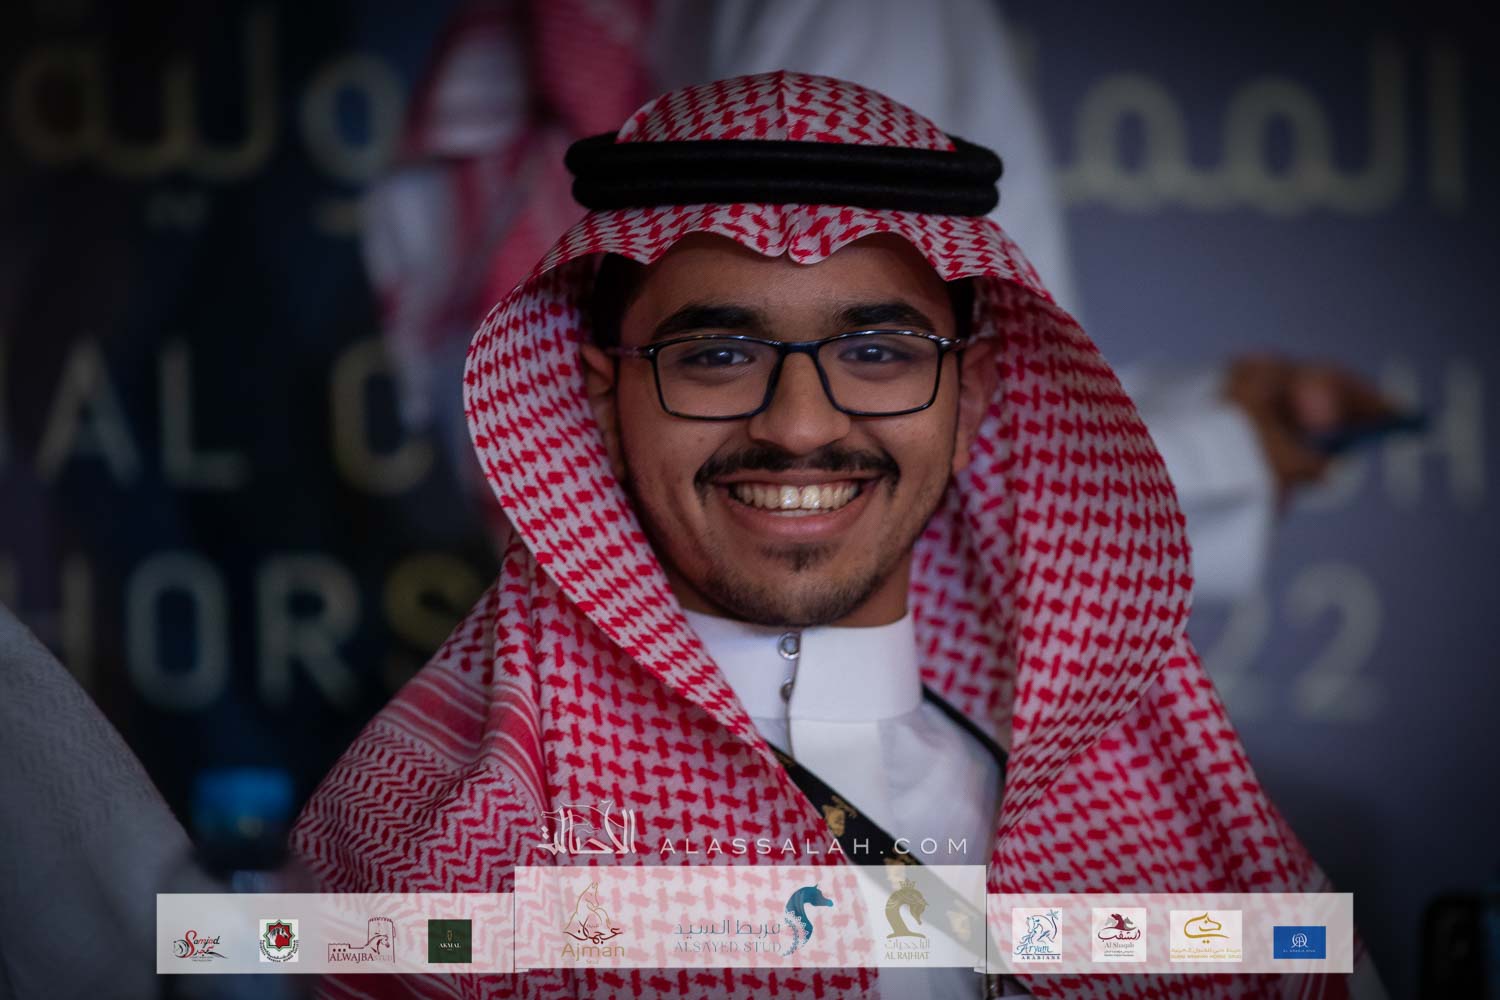The image size is (1500, 1000).
Task: Click the Samjad horse logo
Action: 196,941
